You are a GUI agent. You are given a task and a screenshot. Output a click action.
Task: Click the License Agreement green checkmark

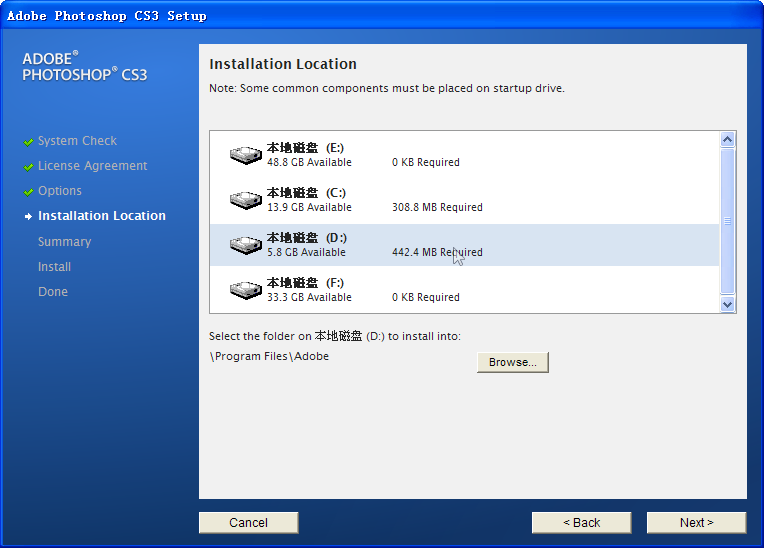click(x=28, y=167)
